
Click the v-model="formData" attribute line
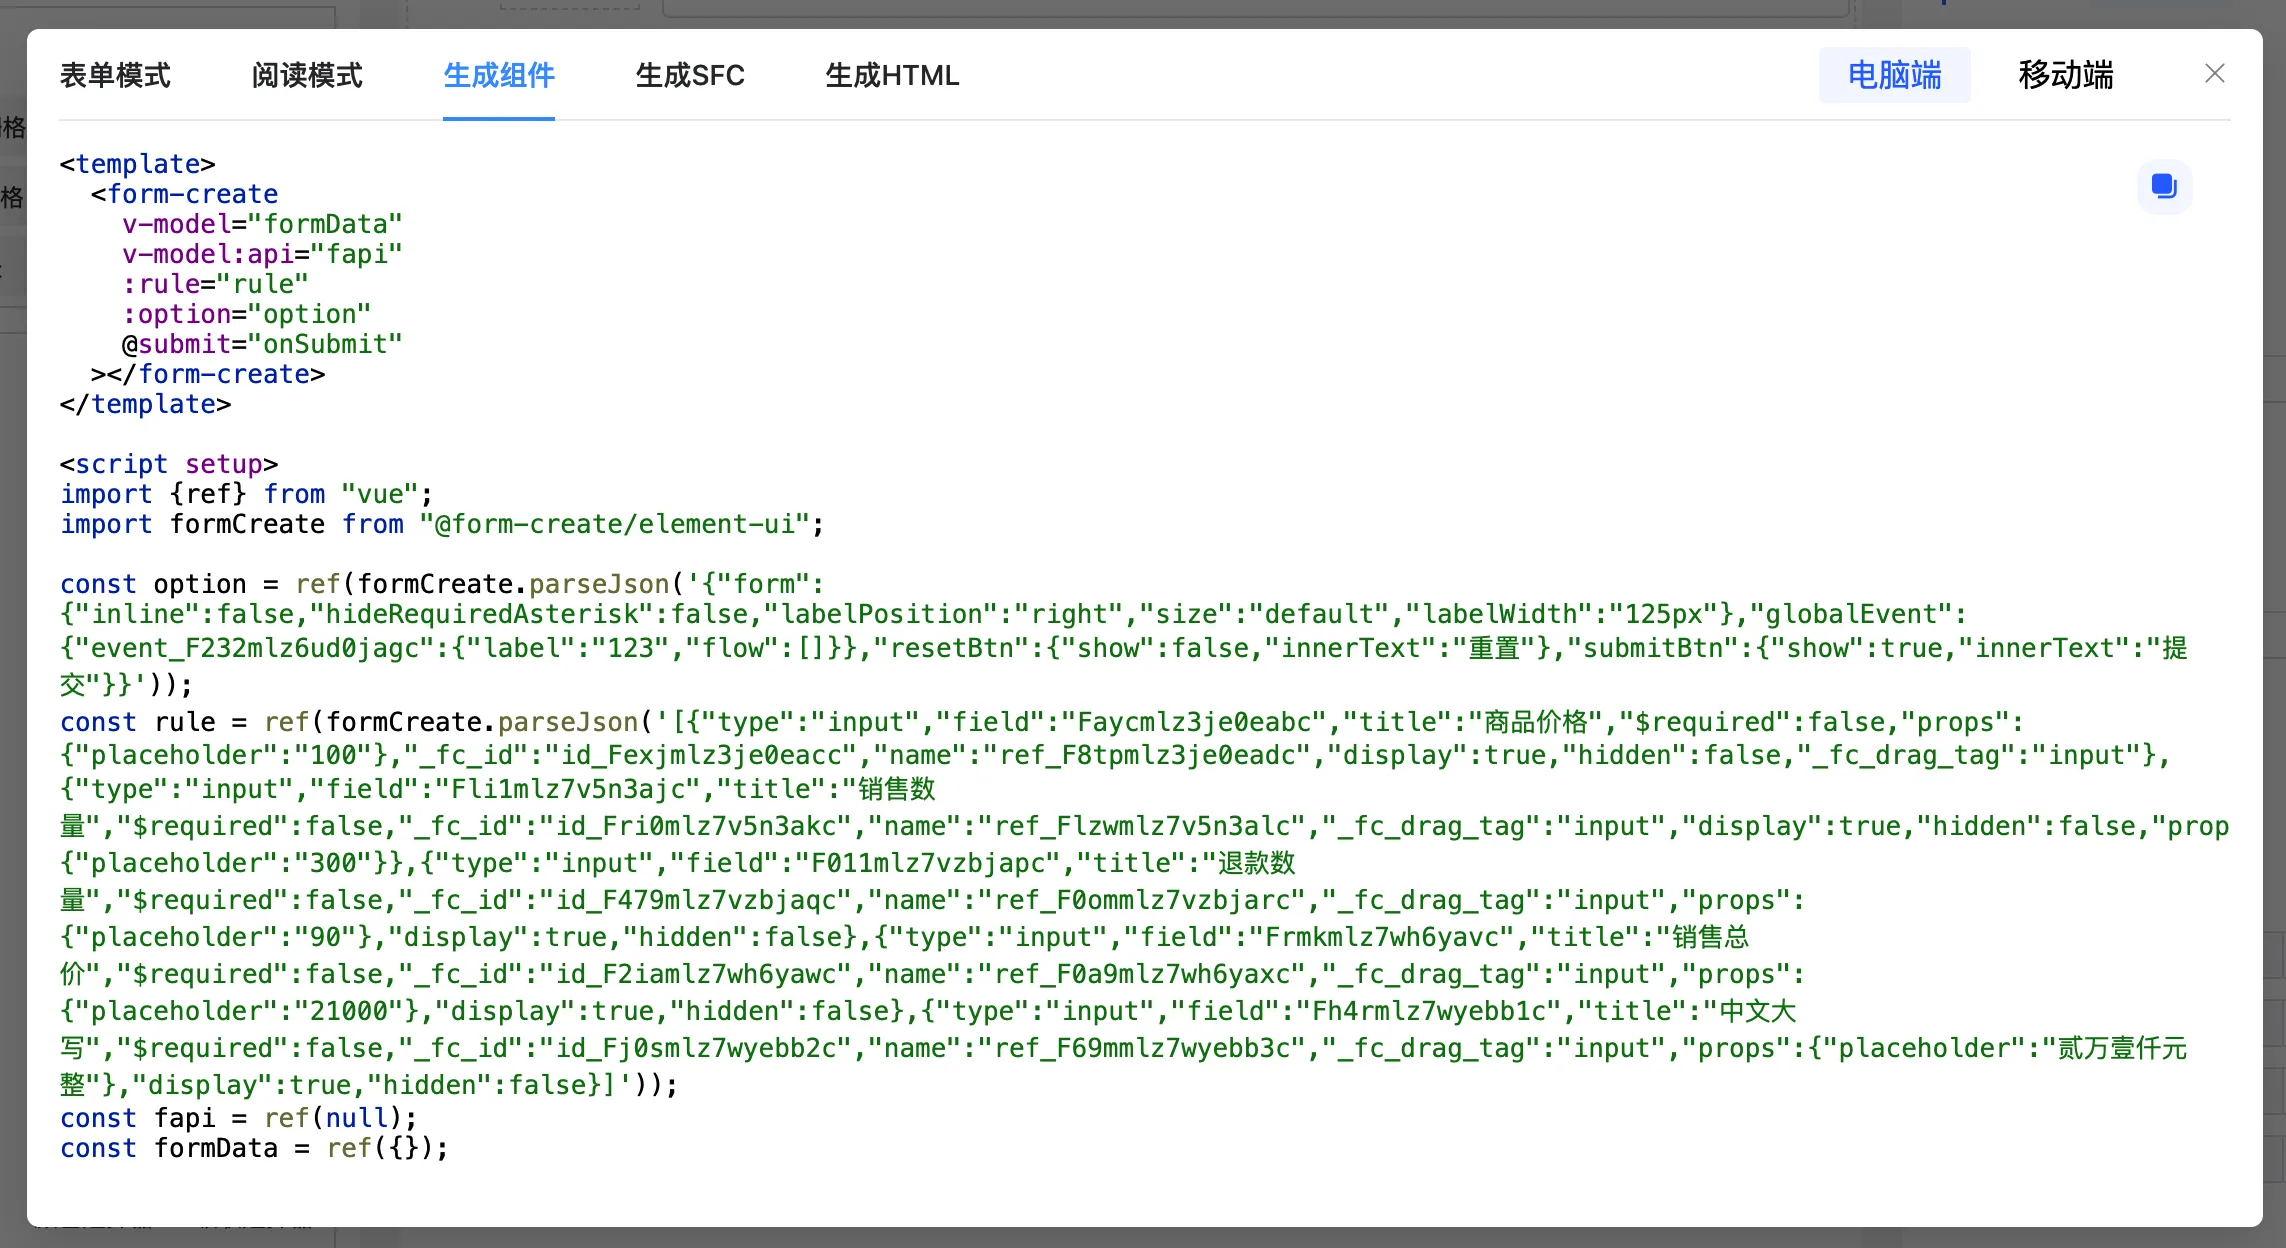[x=262, y=224]
